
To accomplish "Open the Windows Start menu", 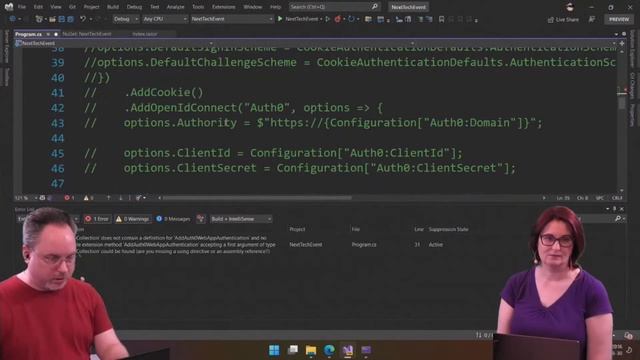I will tap(274, 350).
